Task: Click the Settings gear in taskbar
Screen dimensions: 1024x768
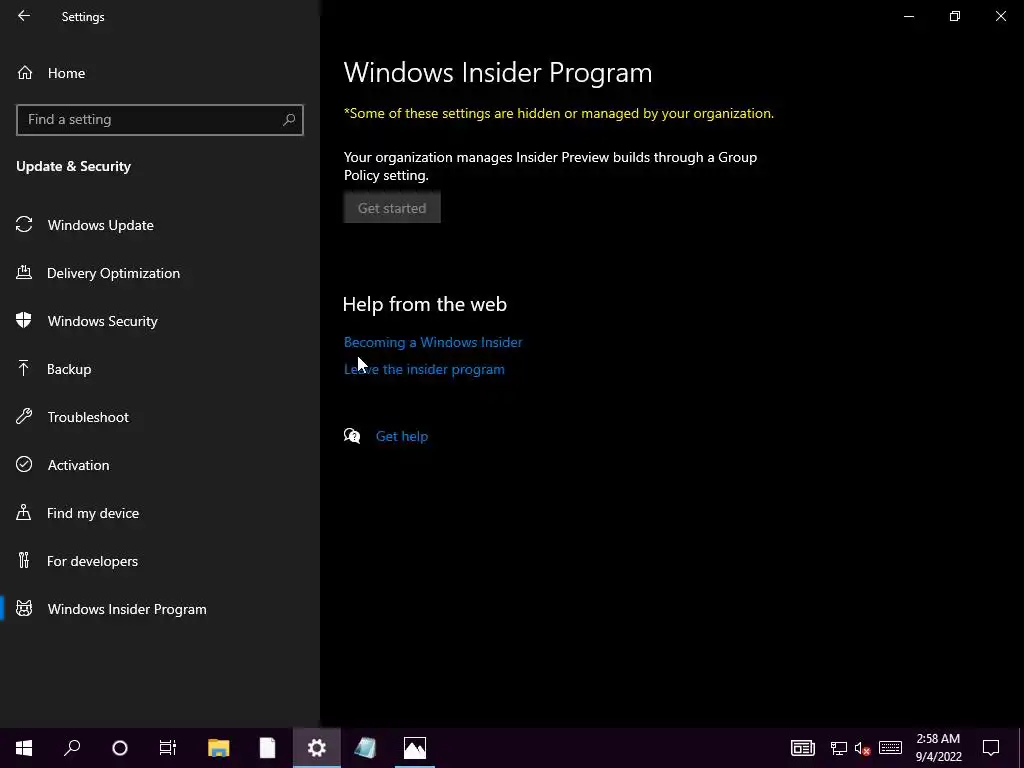Action: (317, 748)
